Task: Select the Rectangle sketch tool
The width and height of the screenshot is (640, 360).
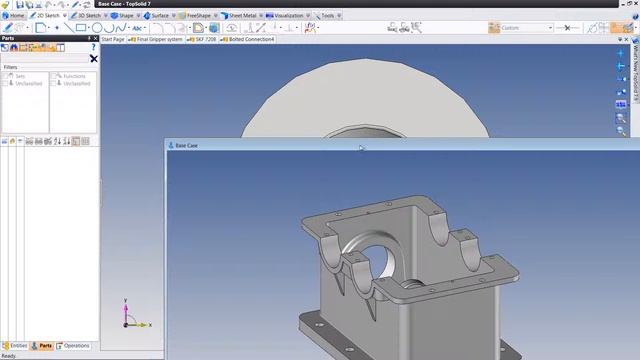Action: point(81,28)
